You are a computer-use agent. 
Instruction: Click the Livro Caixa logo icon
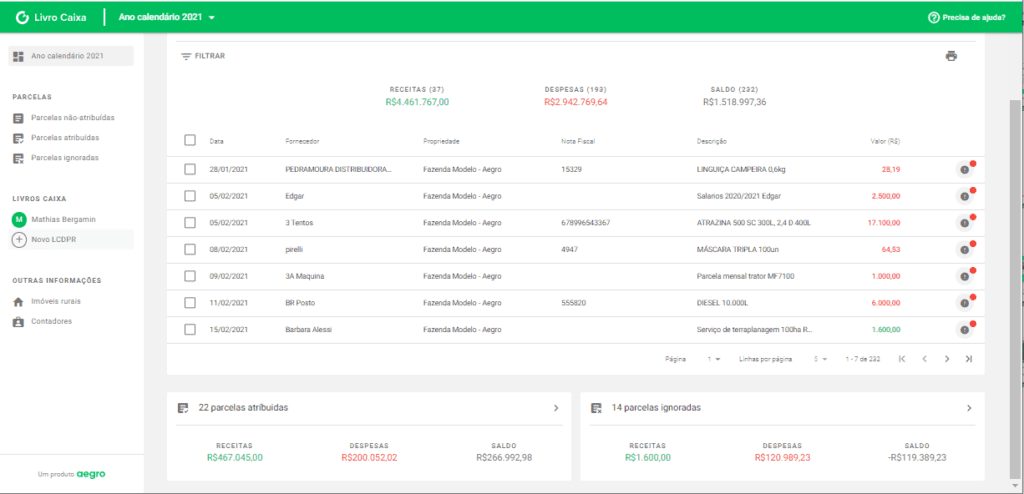coord(23,18)
